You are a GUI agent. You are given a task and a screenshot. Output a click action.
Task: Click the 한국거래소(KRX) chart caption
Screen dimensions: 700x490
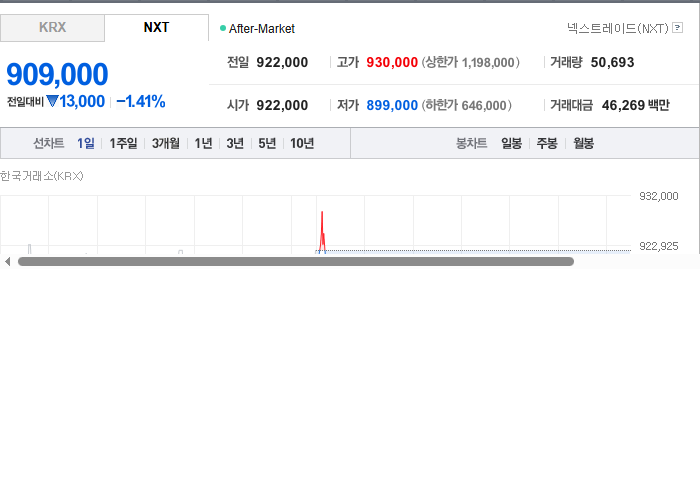click(42, 176)
